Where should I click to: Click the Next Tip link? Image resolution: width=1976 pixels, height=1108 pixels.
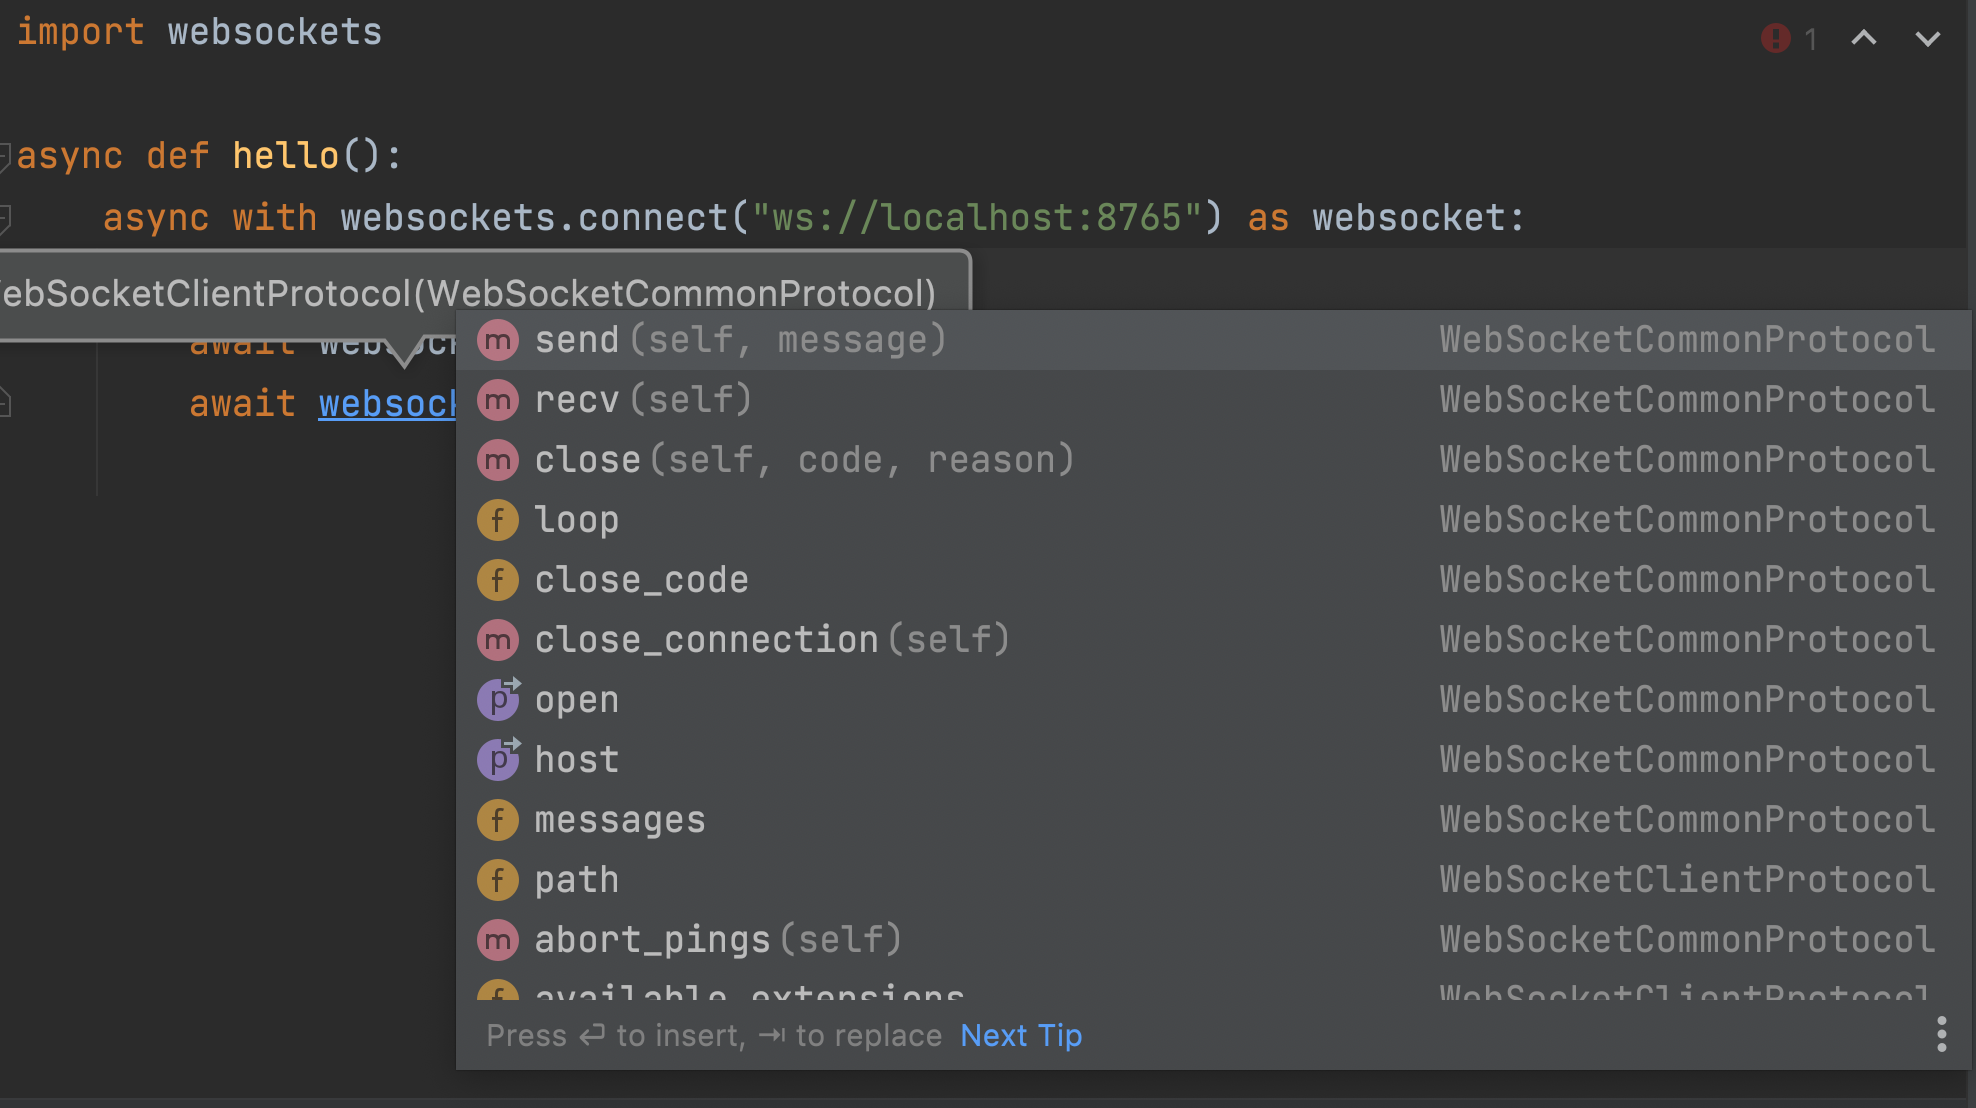pyautogui.click(x=1020, y=1035)
